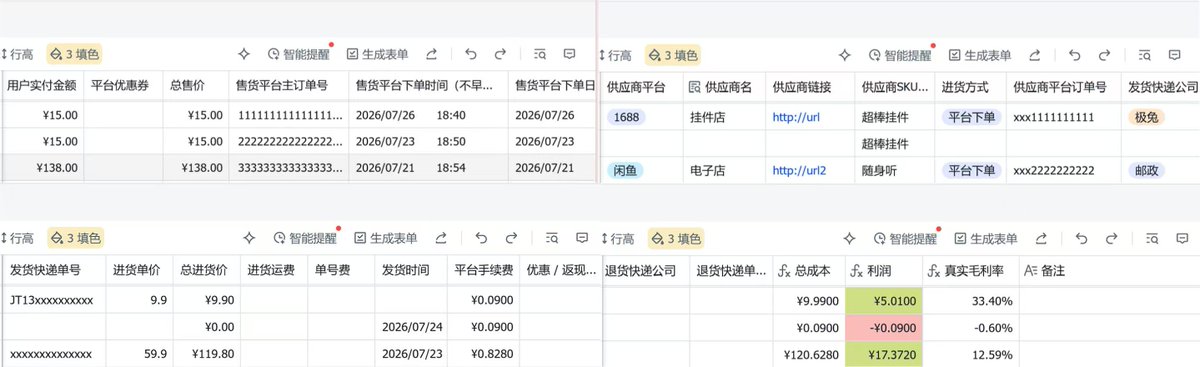Select the 售货平台主订单号 column header
The height and width of the screenshot is (367, 1200).
coord(288,87)
